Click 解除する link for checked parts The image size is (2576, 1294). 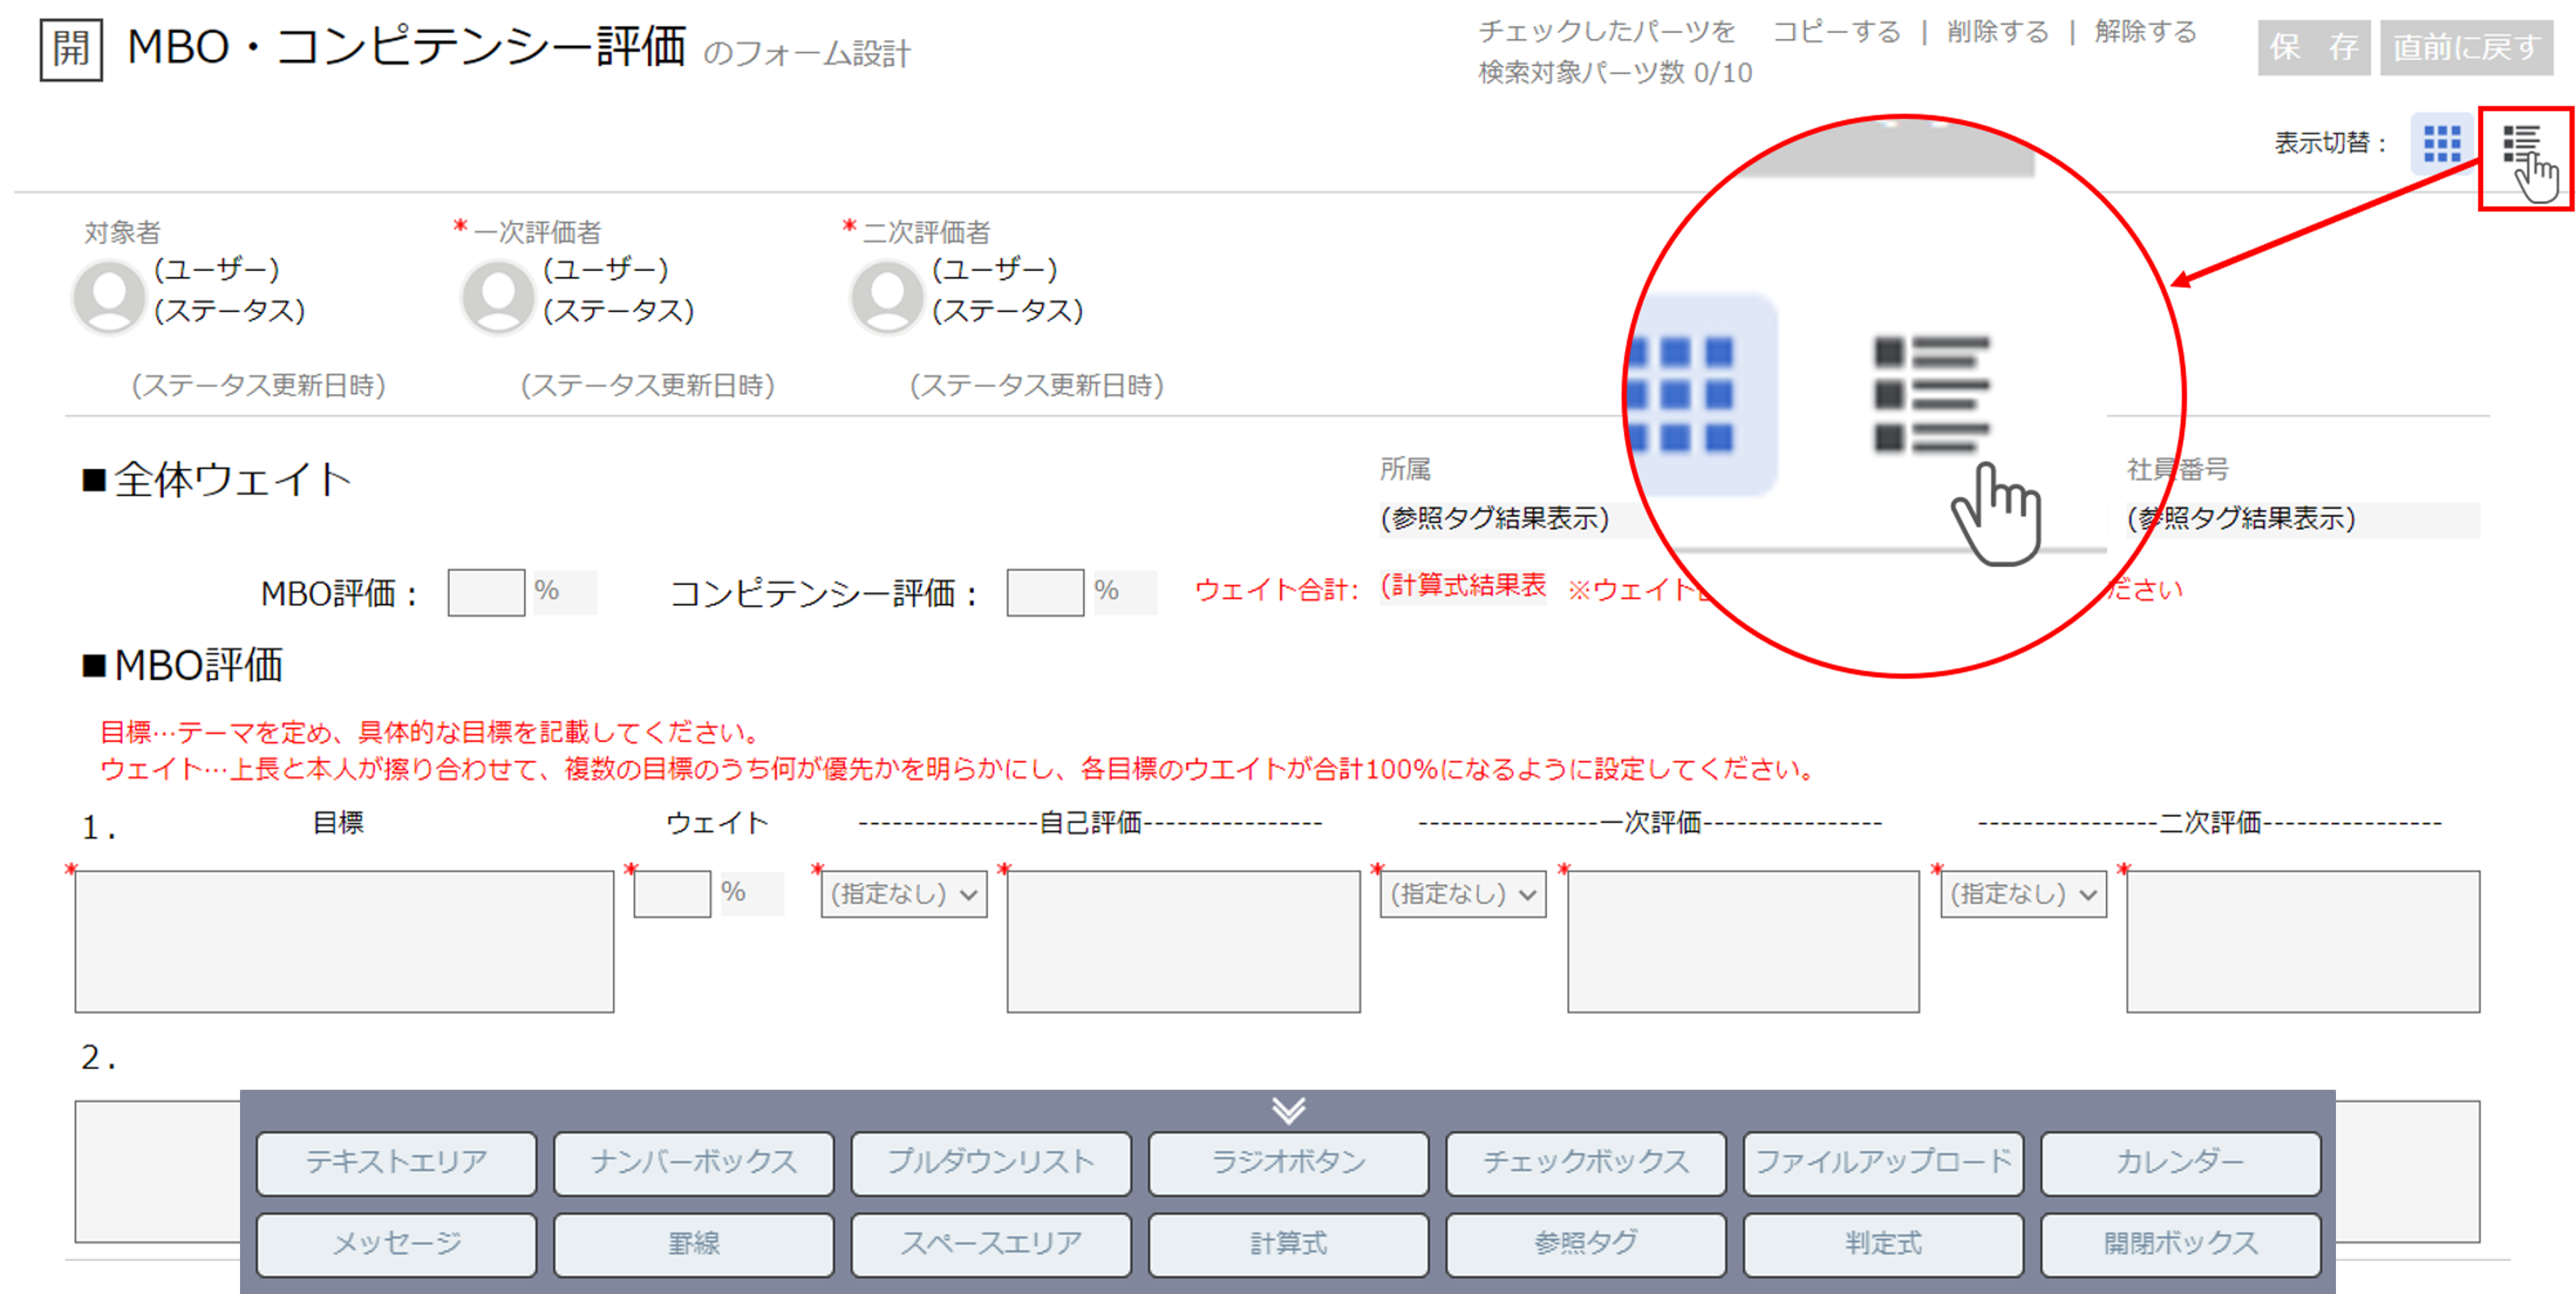click(2145, 32)
